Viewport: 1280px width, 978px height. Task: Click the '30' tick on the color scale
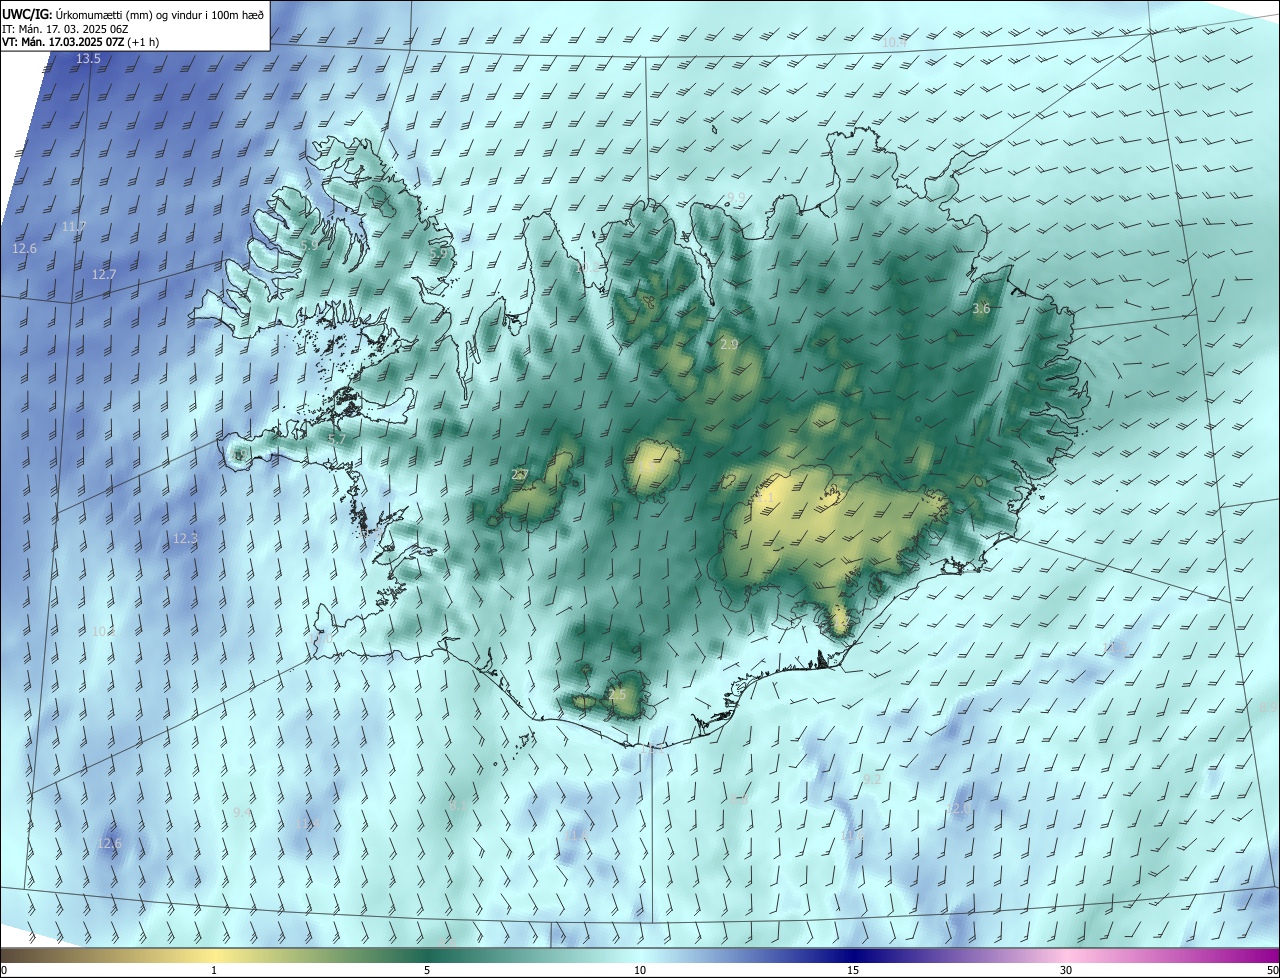[1066, 970]
